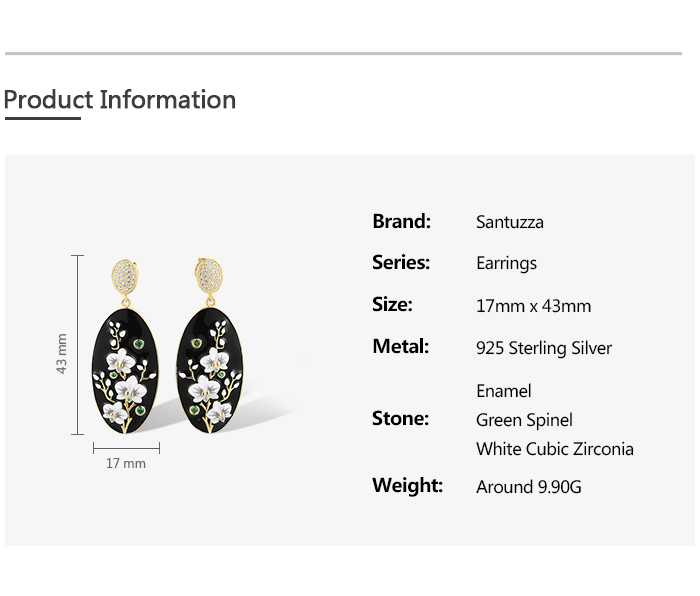Screen dimensions: 700x596
Task: Click the Metal: label
Action: click(400, 346)
